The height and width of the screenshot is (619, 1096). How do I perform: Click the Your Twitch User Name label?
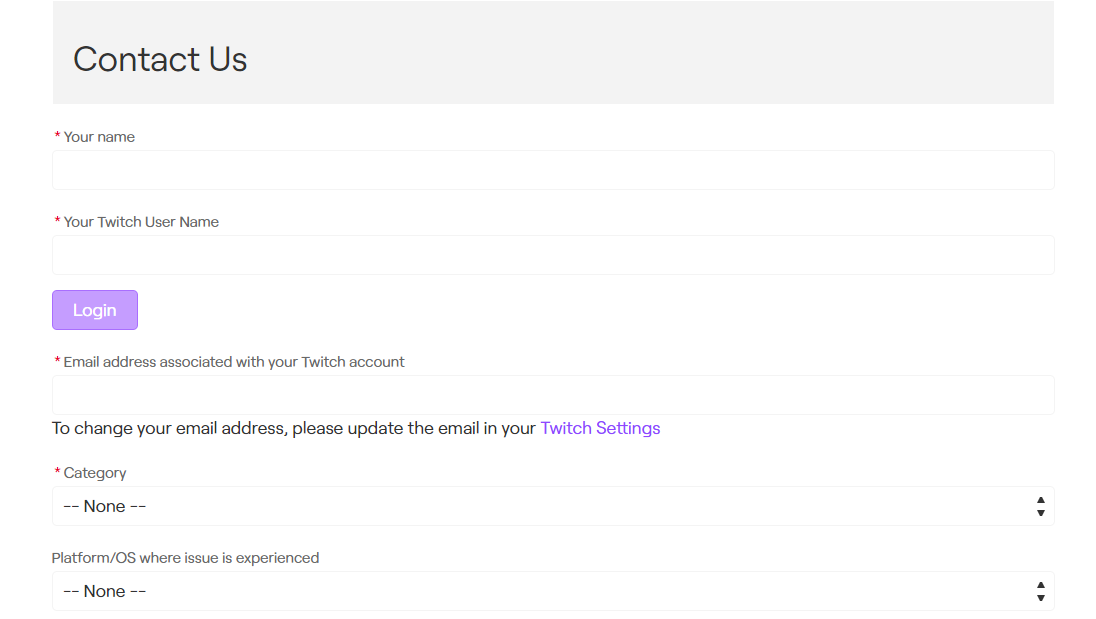pos(141,222)
